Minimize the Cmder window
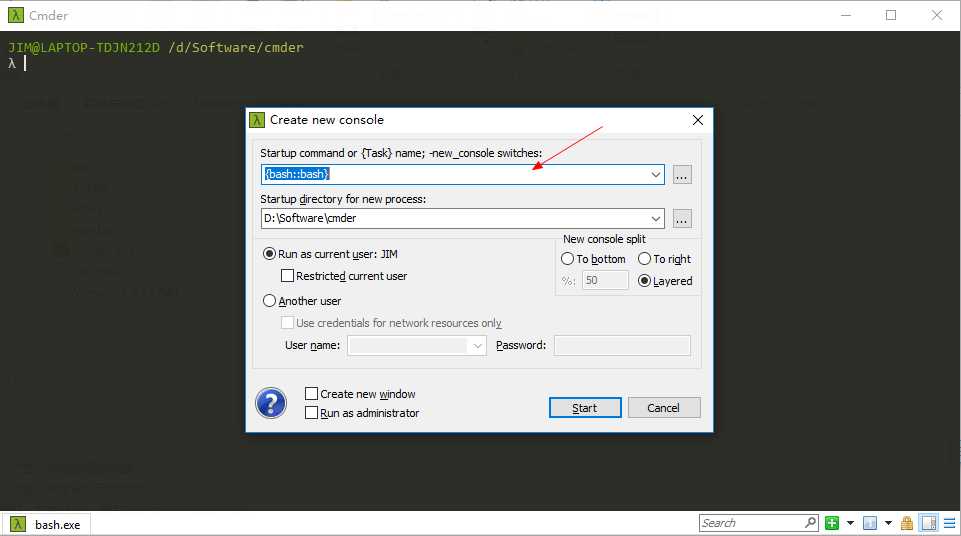The height and width of the screenshot is (536, 961). 846,15
